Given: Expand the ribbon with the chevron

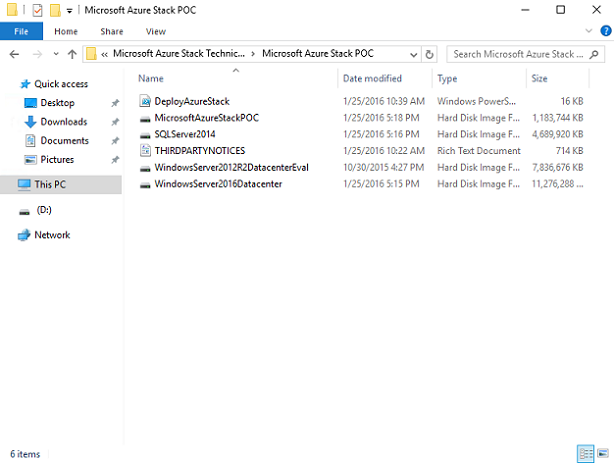Looking at the screenshot, I should 588,31.
